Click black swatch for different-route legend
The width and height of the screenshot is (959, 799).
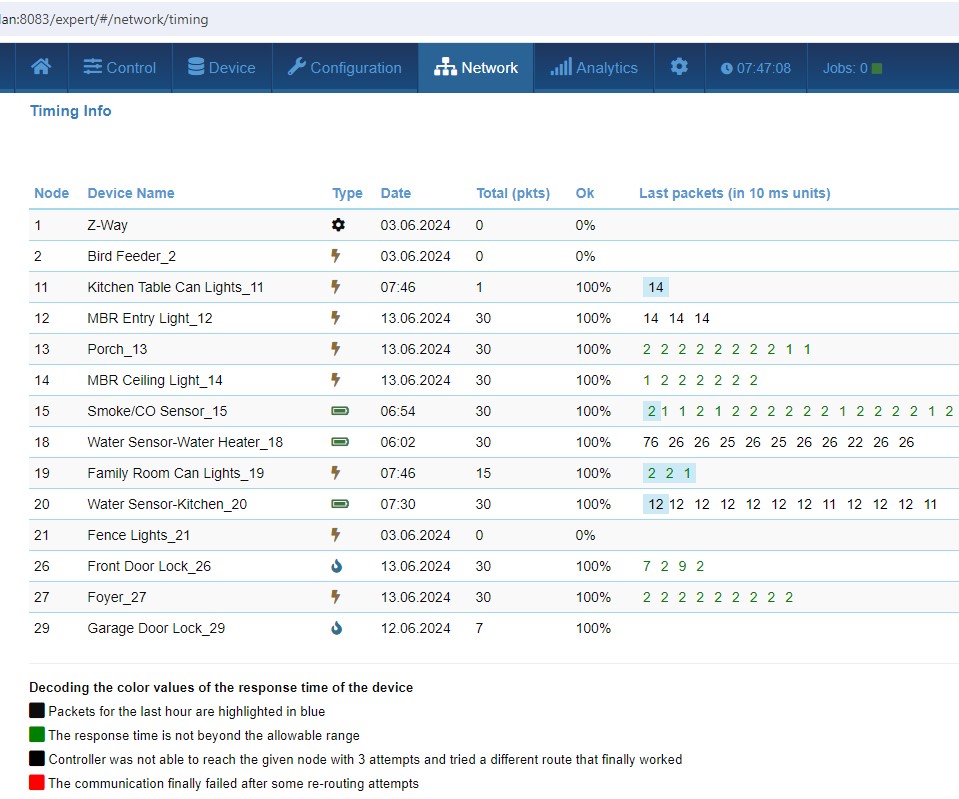coord(37,759)
